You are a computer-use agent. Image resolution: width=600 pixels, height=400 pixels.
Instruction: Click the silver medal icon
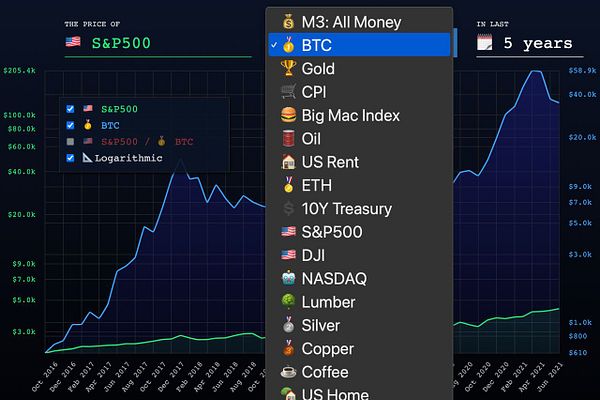click(x=289, y=325)
